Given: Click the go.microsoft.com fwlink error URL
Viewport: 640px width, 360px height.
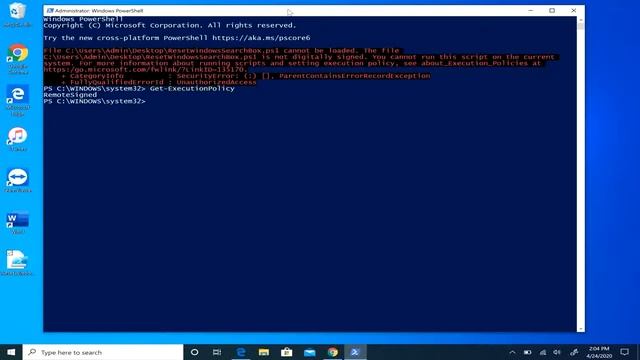Looking at the screenshot, I should coord(145,69).
